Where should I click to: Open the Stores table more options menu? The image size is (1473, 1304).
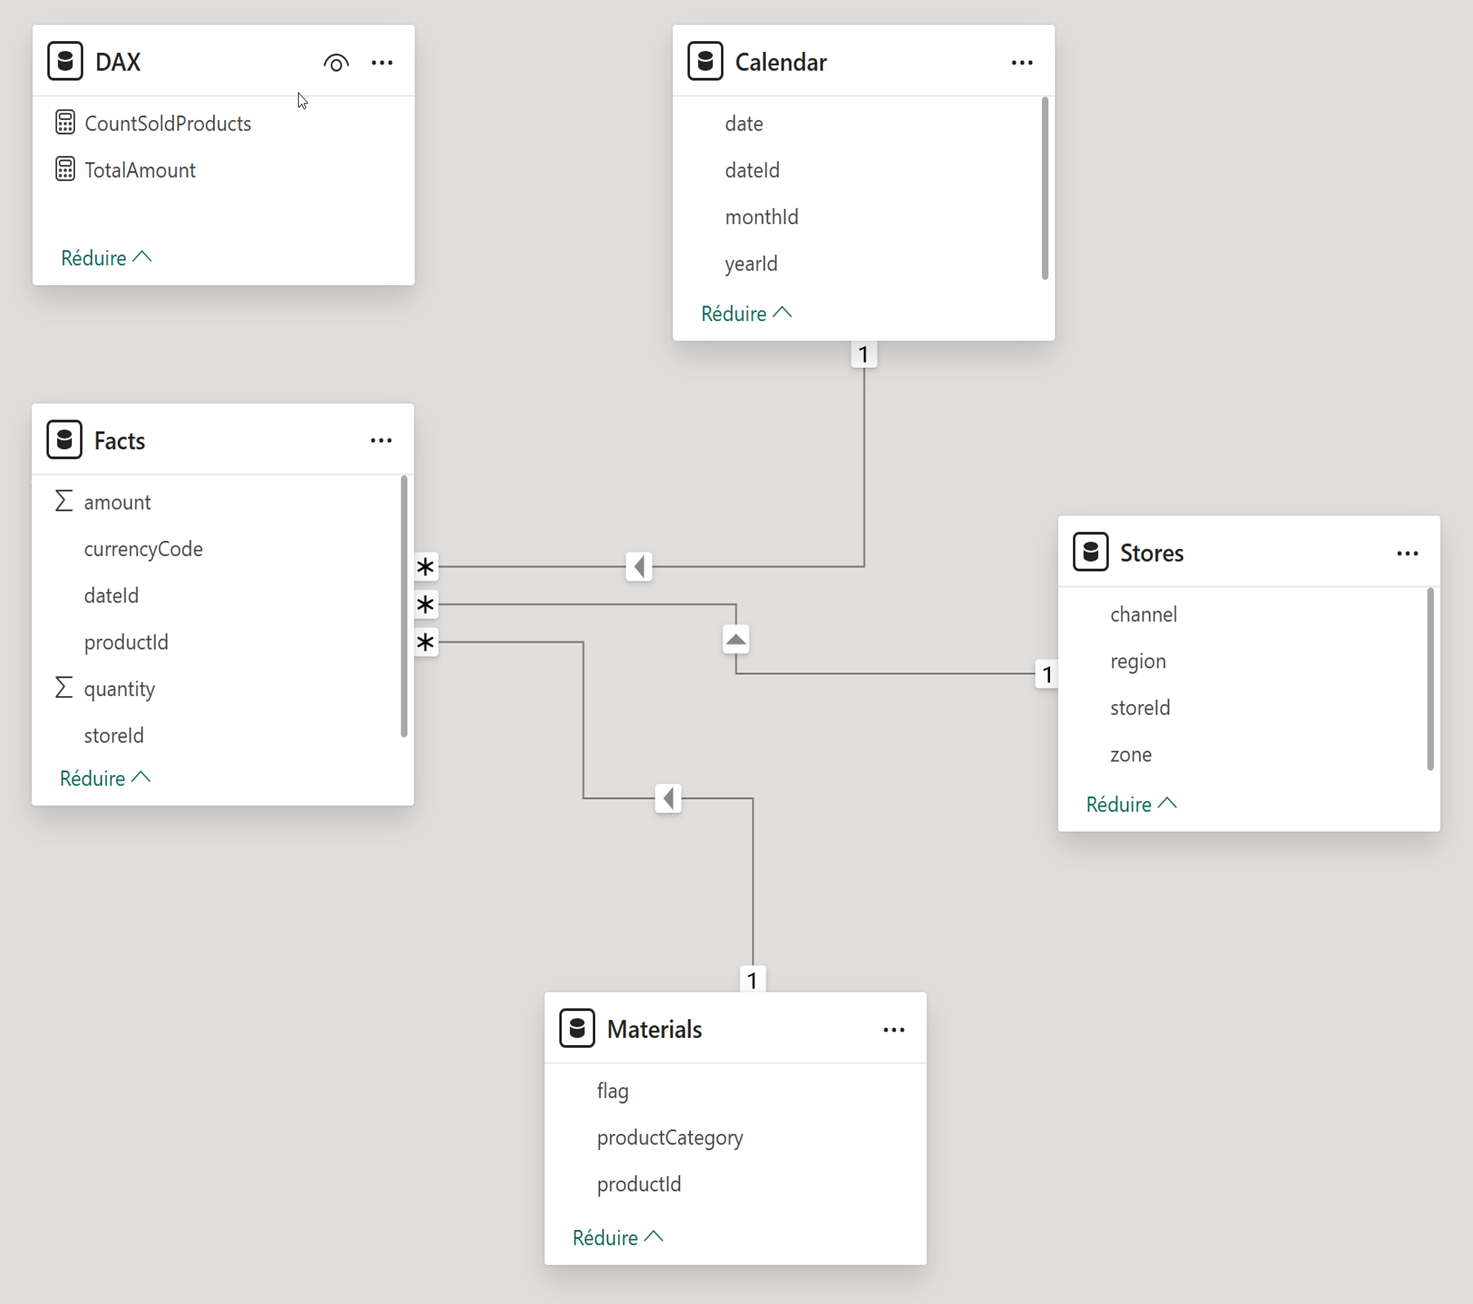point(1407,553)
